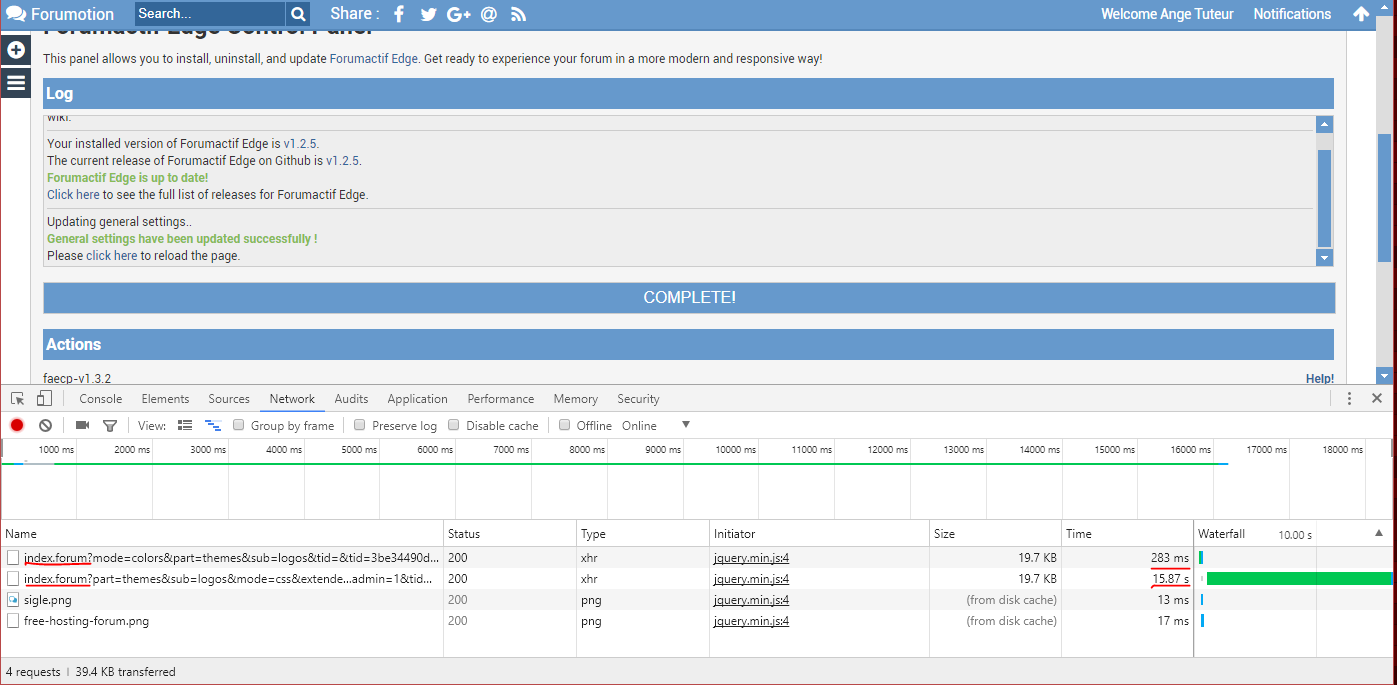1397x685 pixels.
Task: Clear the network log icon
Action: coord(45,425)
